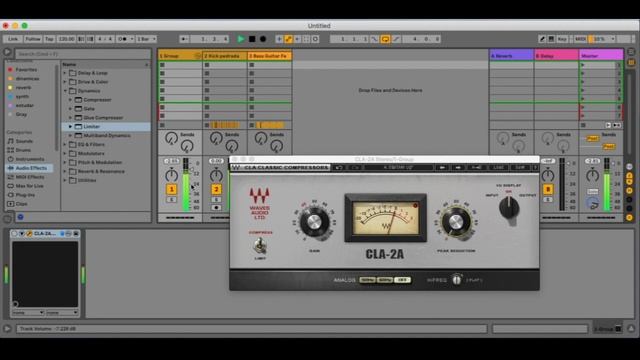Set Analog to Off in CLA-2A
The width and height of the screenshot is (640, 360).
point(402,280)
